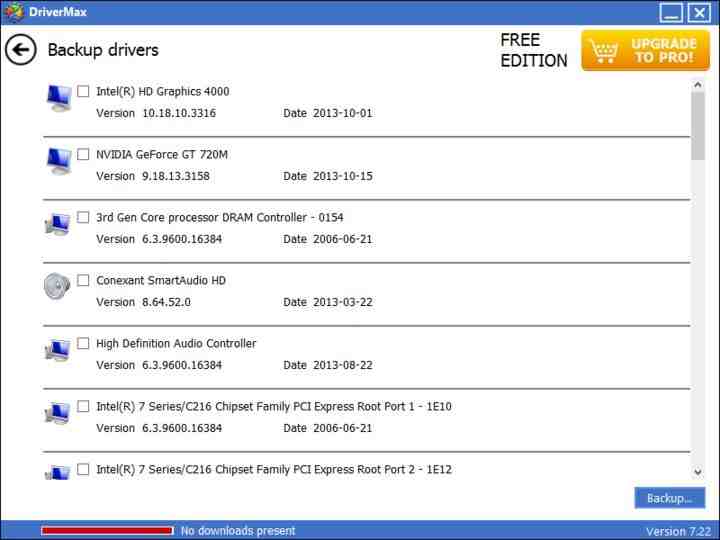Click the NVIDIA GeForce GT 720M name
Screen dimensions: 720x540
162,155
